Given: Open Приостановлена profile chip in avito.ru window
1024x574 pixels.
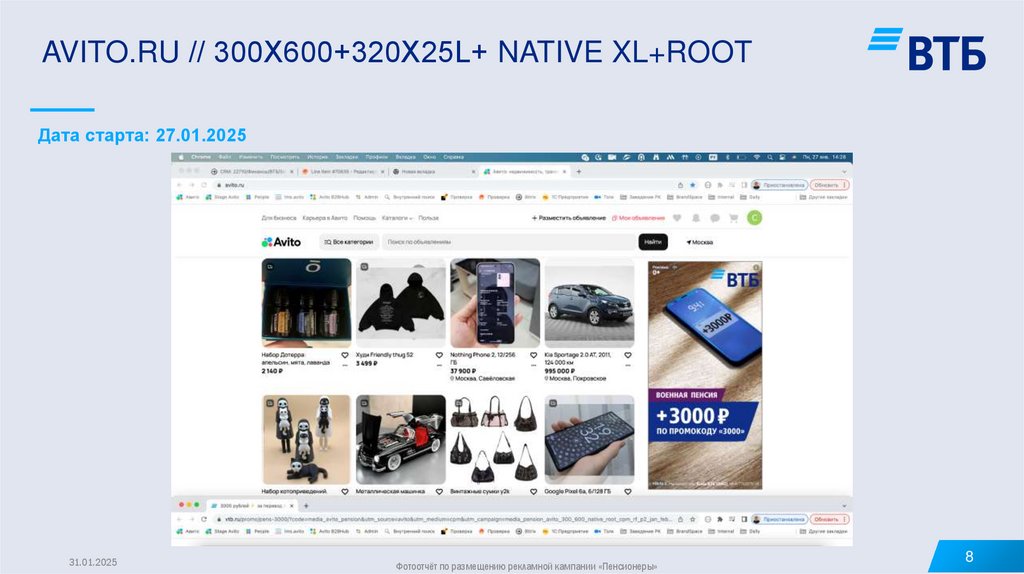Looking at the screenshot, I should (x=780, y=185).
